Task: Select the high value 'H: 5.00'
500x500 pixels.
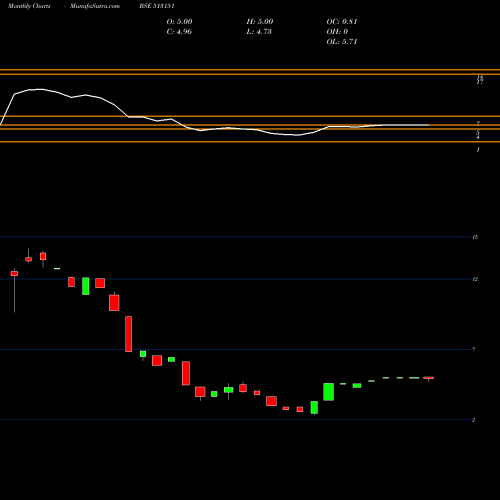Action: [260, 22]
